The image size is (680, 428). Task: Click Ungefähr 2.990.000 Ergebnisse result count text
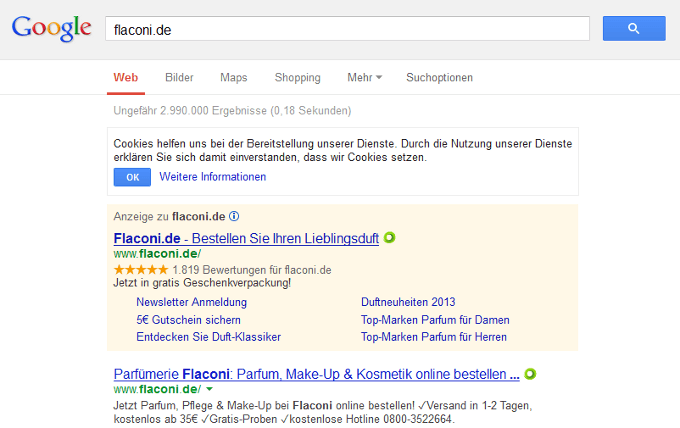(232, 111)
